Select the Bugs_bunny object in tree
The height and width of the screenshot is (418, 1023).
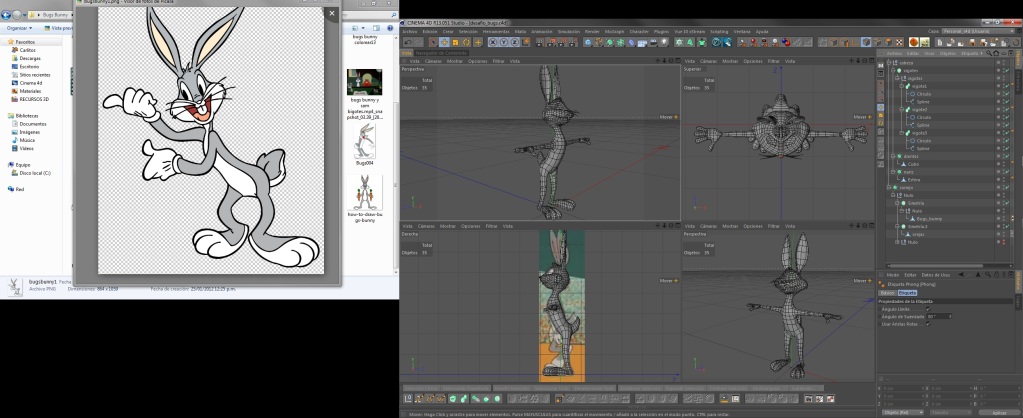[929, 219]
